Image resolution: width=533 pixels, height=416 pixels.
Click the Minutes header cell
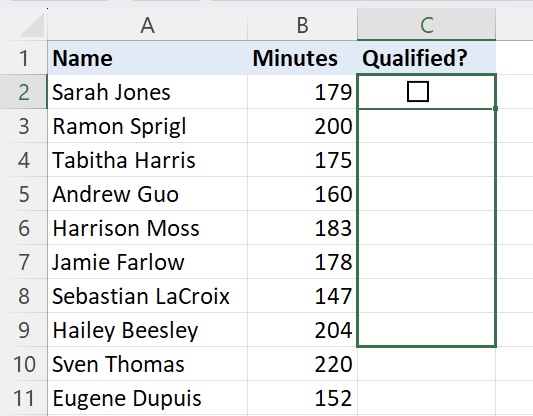[x=302, y=58]
